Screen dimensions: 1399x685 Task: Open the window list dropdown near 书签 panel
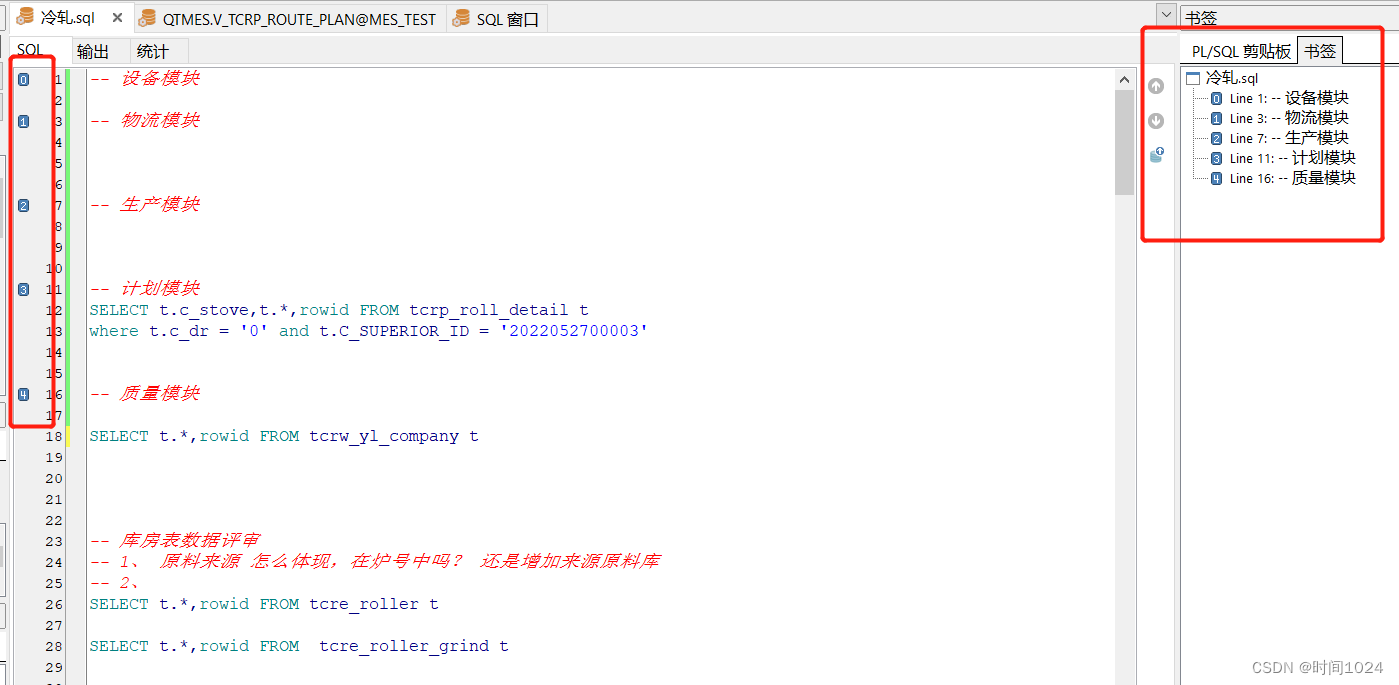click(1164, 14)
